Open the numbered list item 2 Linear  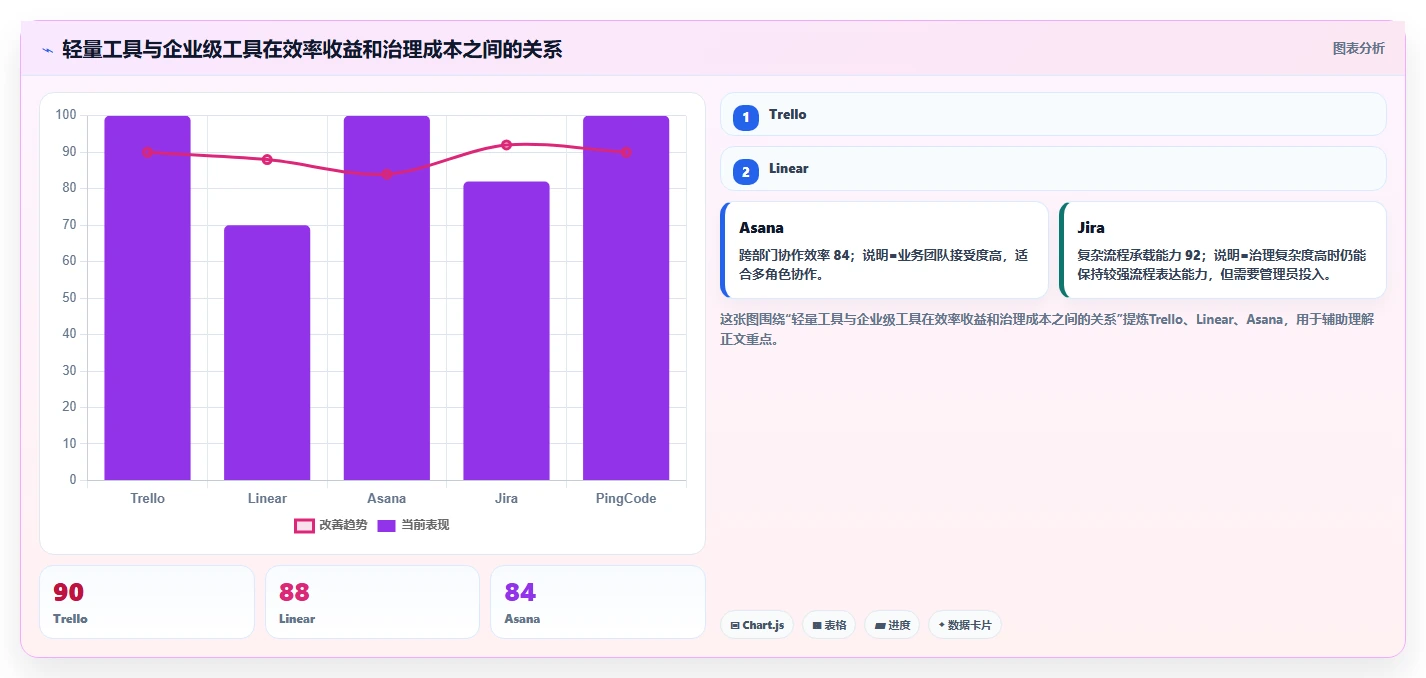point(1053,168)
